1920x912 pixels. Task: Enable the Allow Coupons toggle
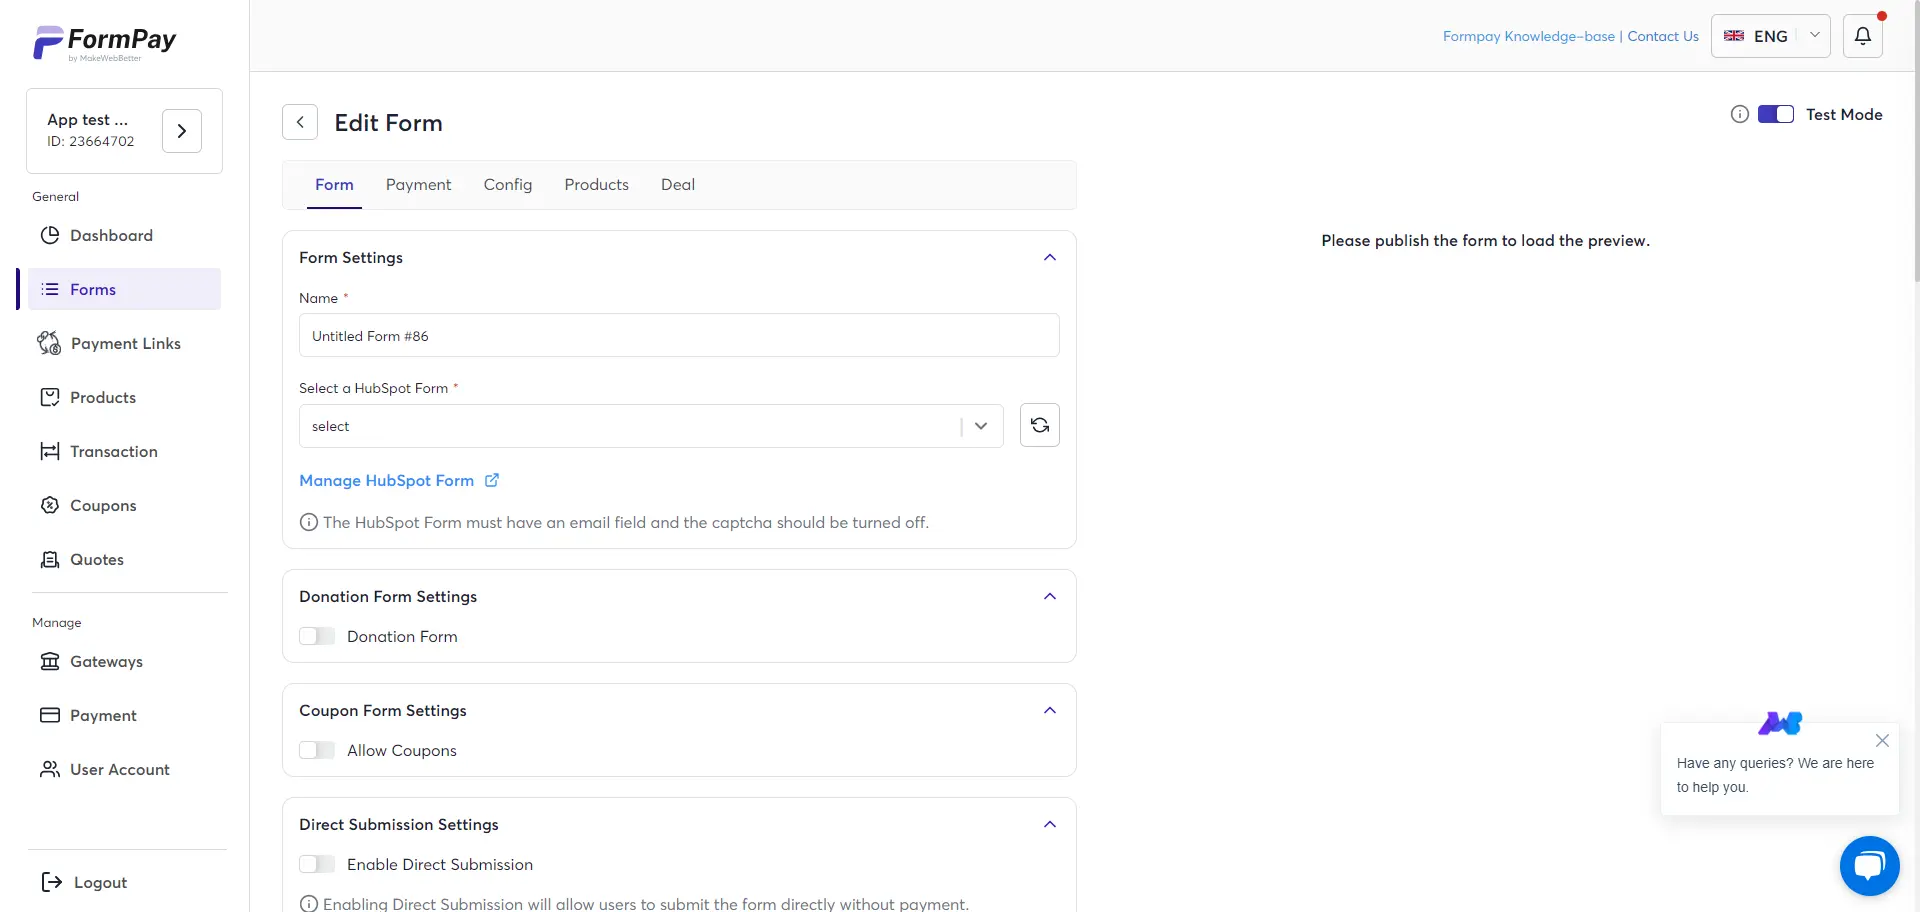tap(316, 750)
